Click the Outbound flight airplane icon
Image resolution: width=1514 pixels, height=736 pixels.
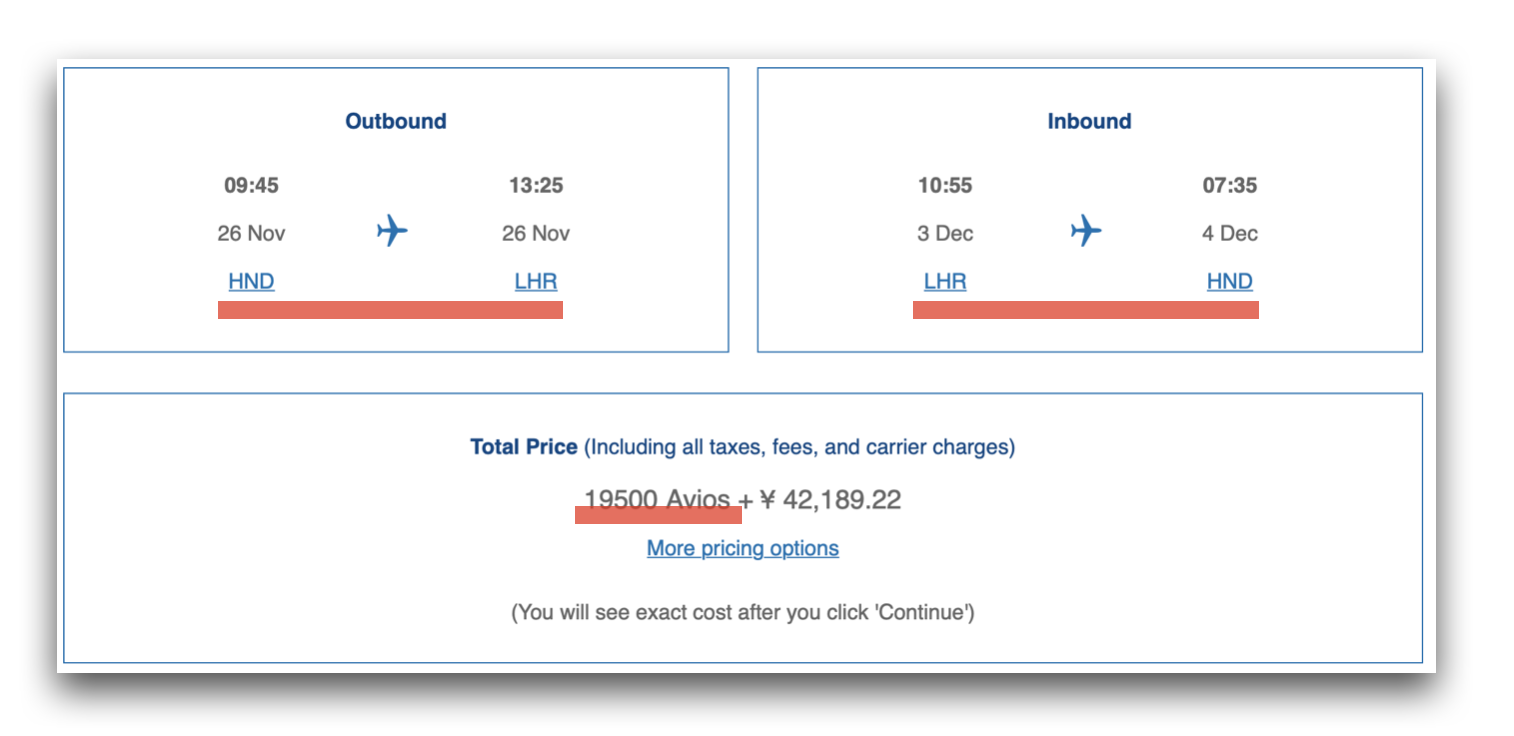[x=393, y=232]
